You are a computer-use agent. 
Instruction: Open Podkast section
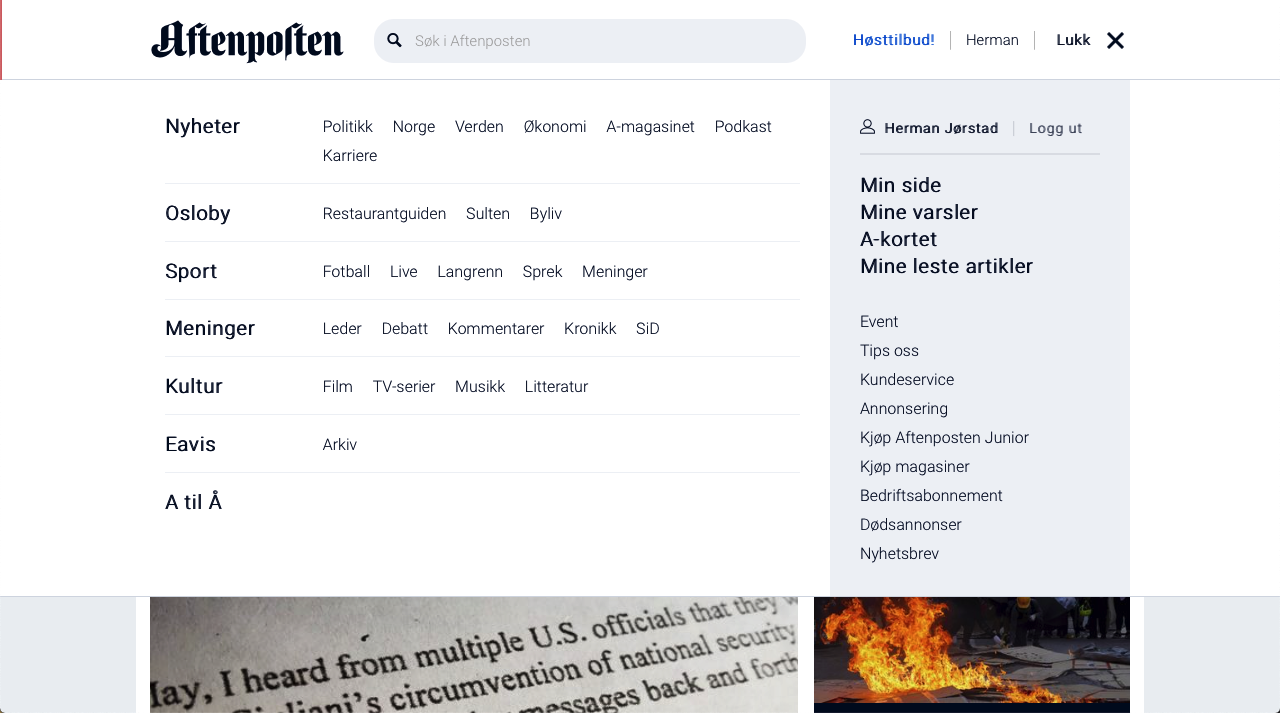(x=743, y=127)
